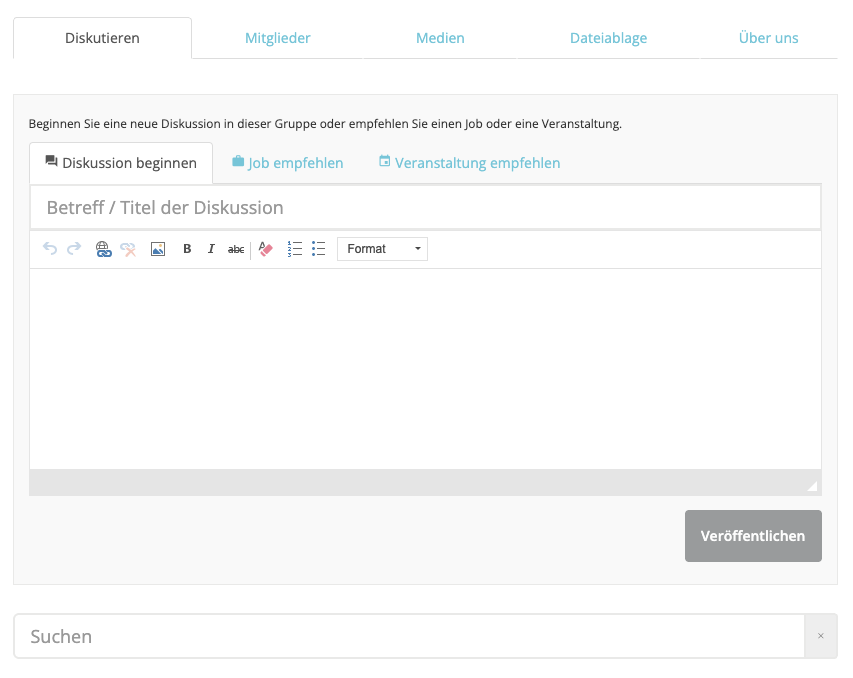Viewport: 853px width, 678px height.
Task: Go to the Dateiablage tab
Action: click(608, 38)
